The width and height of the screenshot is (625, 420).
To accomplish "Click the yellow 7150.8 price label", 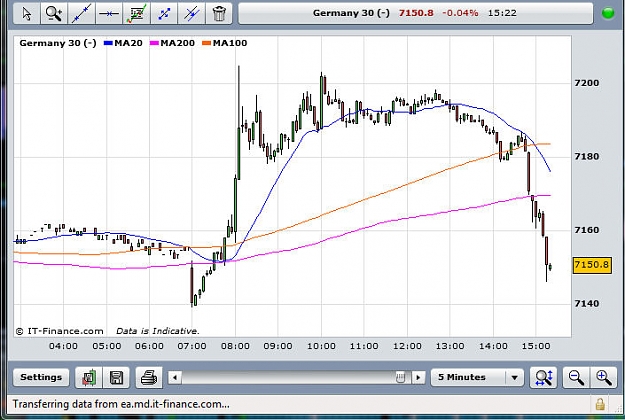I will 592,265.
